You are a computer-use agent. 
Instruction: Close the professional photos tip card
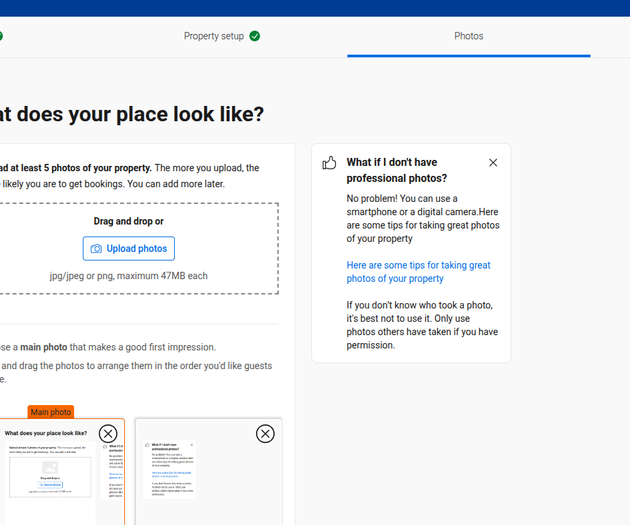pos(493,163)
